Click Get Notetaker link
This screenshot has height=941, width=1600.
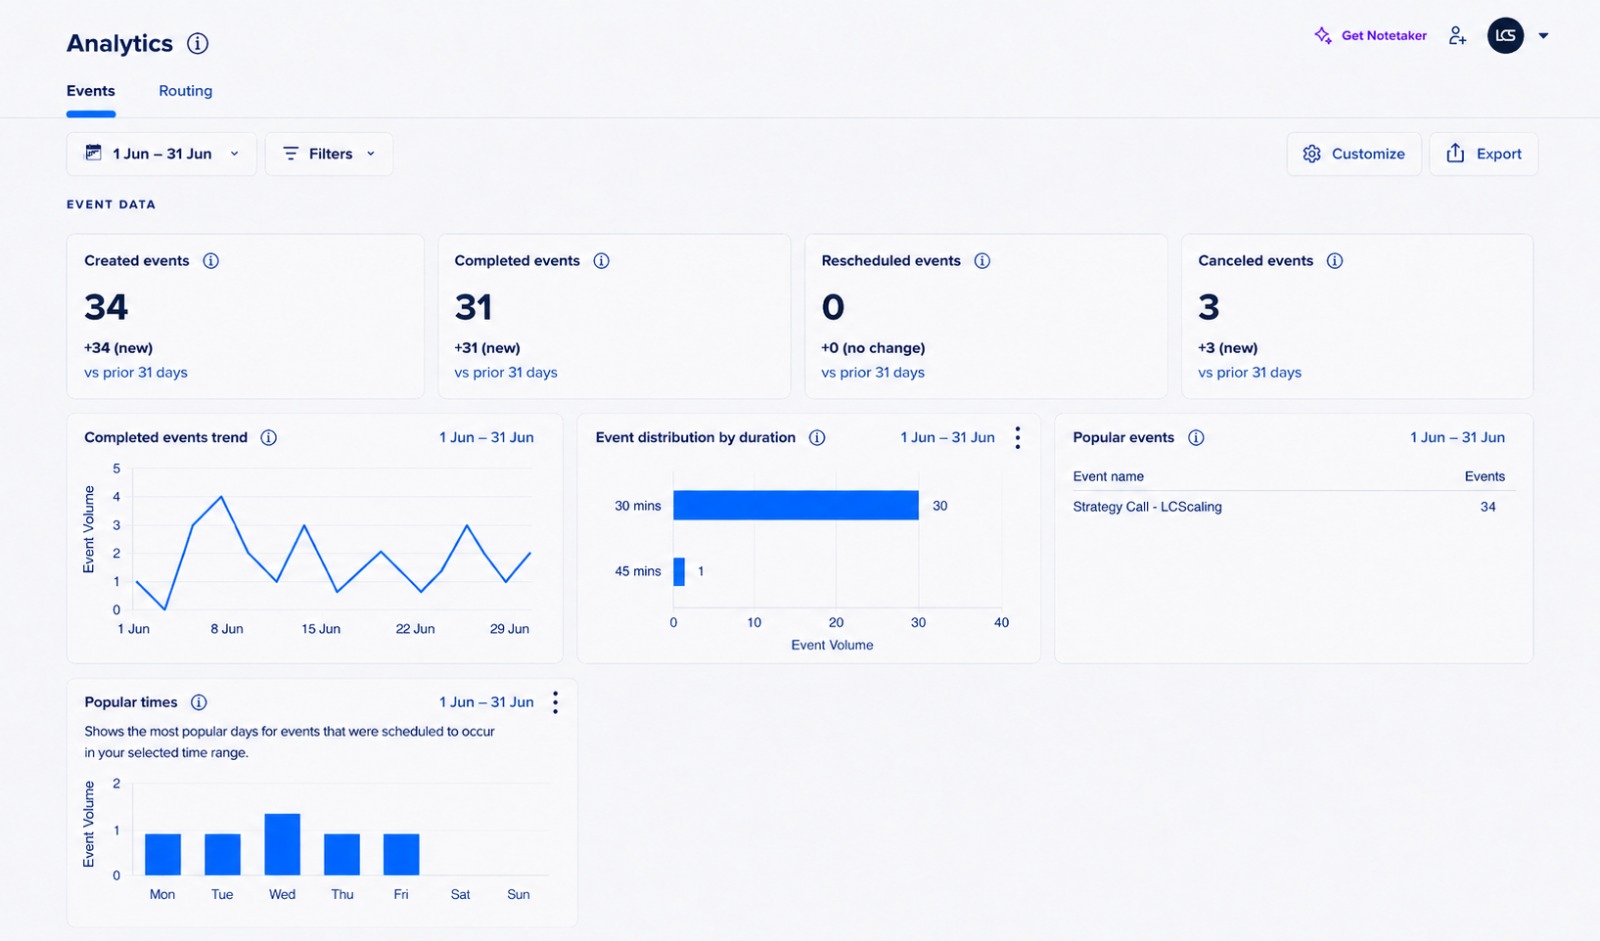point(1384,35)
